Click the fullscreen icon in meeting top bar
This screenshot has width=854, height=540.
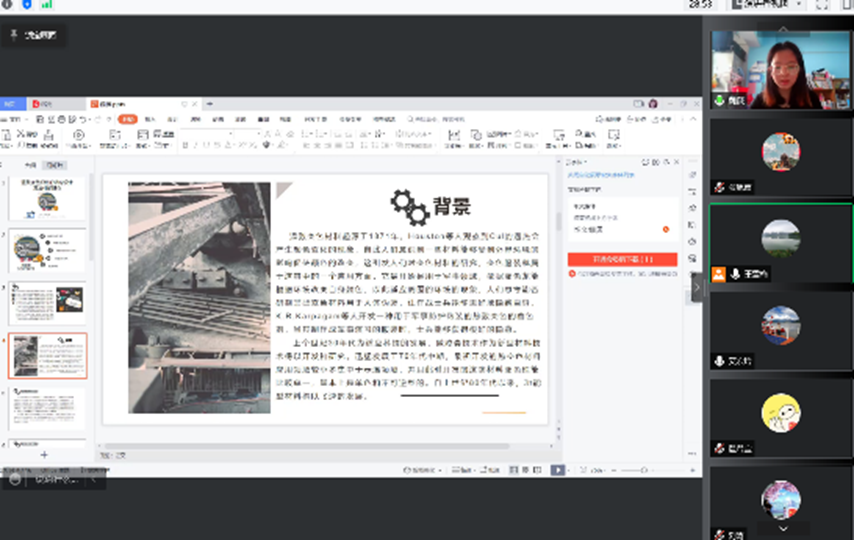point(822,5)
